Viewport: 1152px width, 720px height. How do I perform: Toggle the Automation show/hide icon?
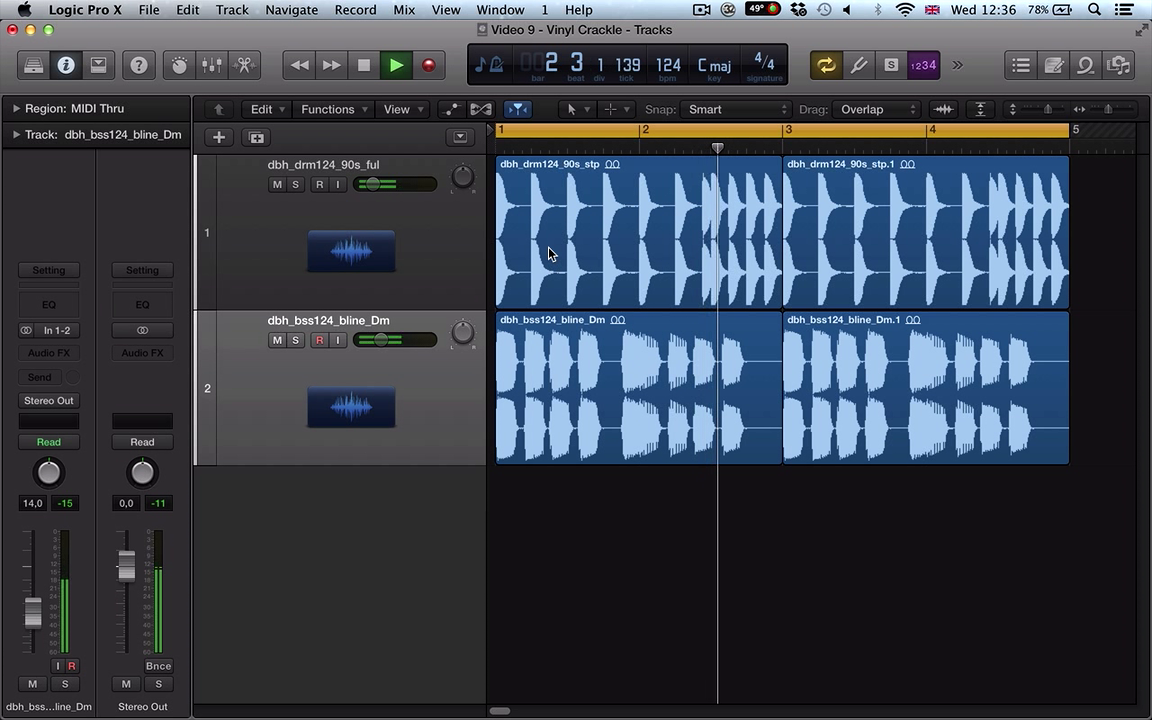pos(451,109)
